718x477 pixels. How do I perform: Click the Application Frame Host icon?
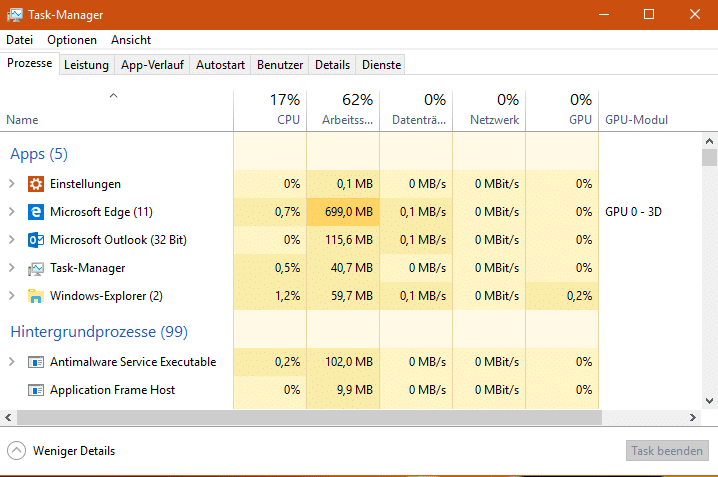tap(36, 390)
